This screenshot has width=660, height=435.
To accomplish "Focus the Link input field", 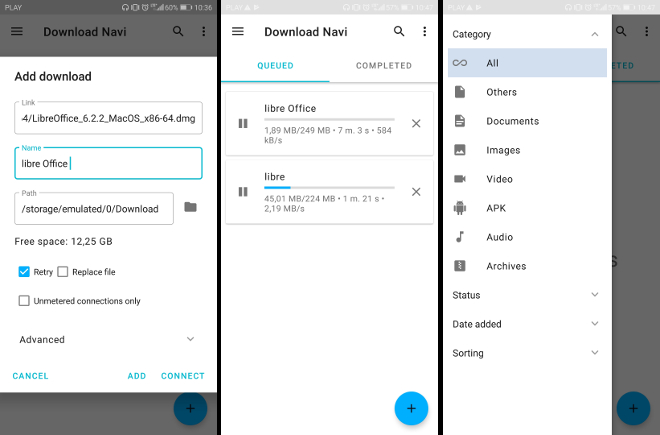I will point(108,118).
